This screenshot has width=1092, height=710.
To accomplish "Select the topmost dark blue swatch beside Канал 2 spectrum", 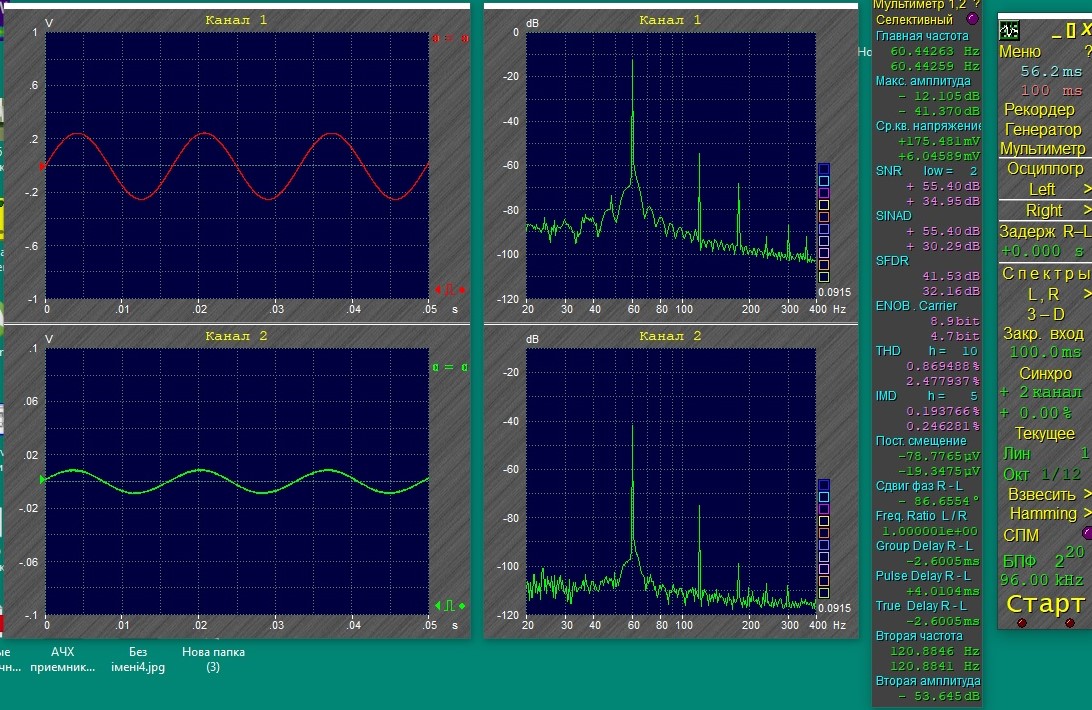I will click(824, 485).
